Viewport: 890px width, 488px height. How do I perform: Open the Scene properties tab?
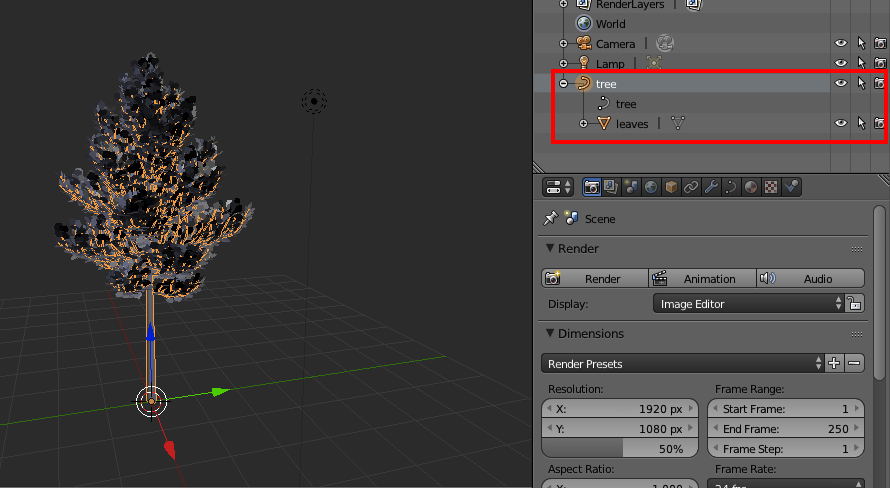pos(631,187)
